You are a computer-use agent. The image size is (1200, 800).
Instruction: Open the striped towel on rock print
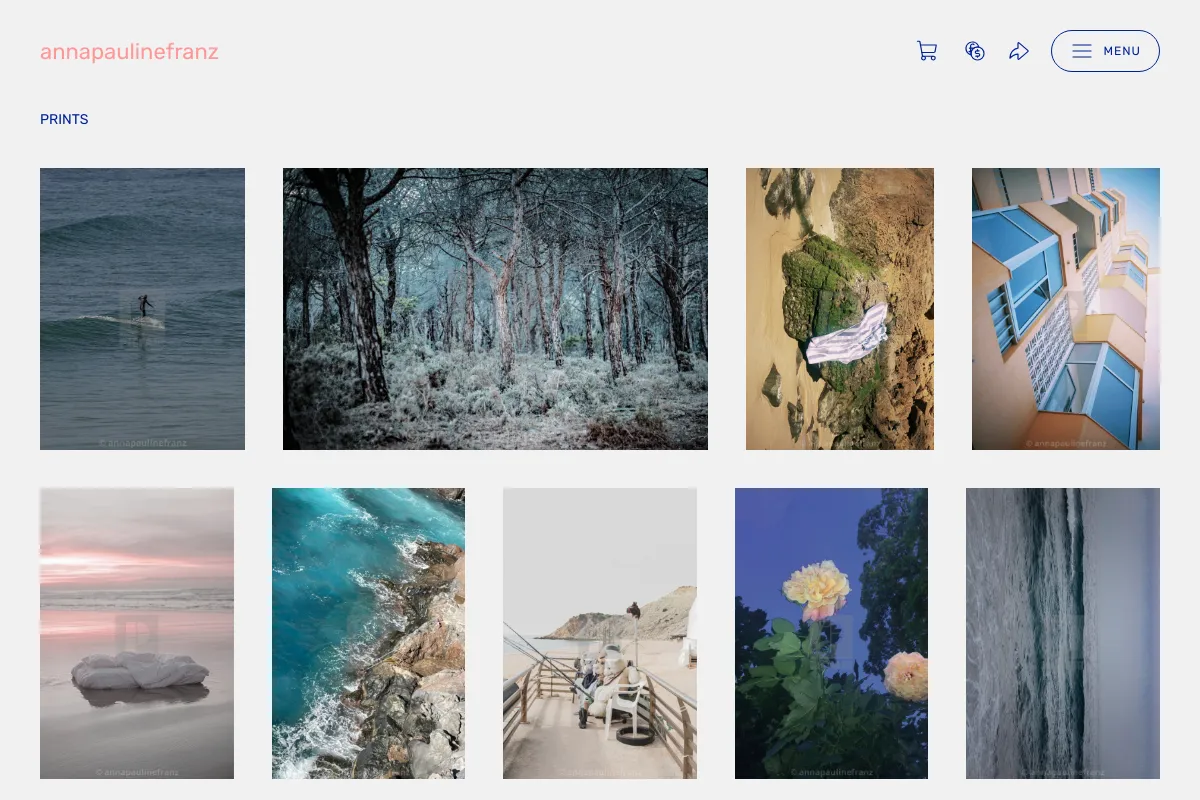pos(840,309)
